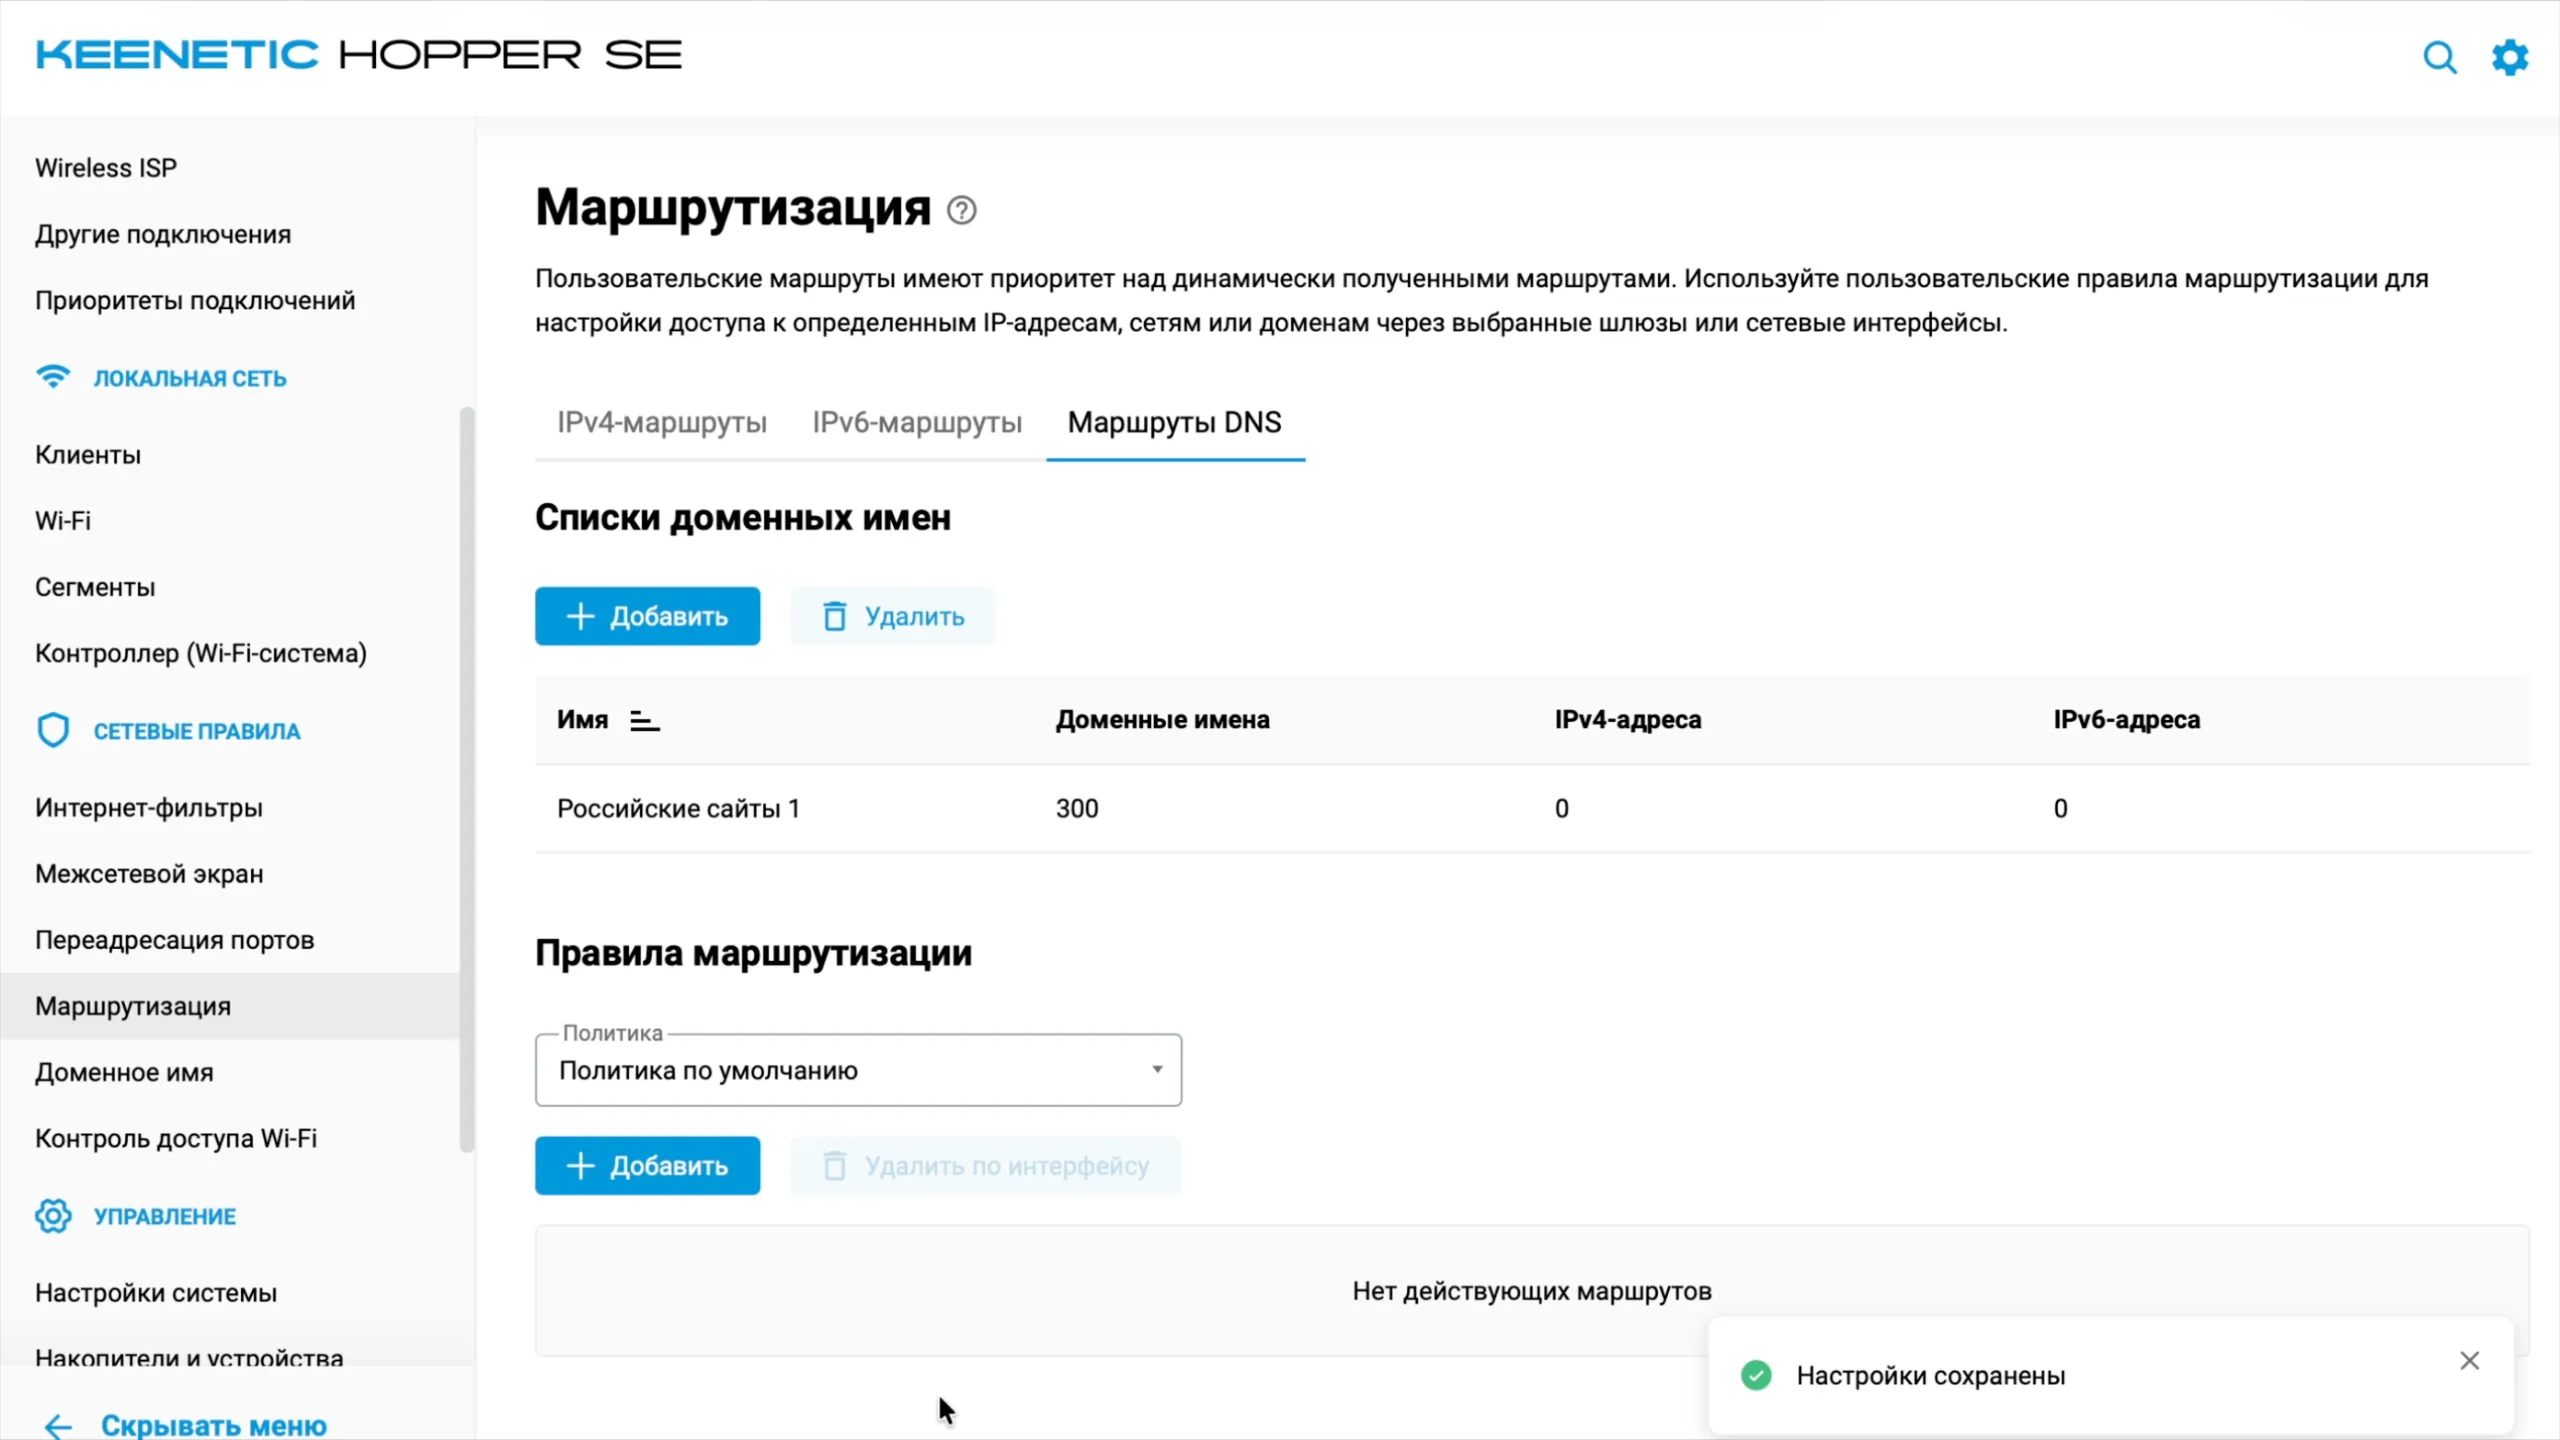Open Контроллер (Wi-Fi-система) page
This screenshot has width=2560, height=1440.
coord(201,653)
